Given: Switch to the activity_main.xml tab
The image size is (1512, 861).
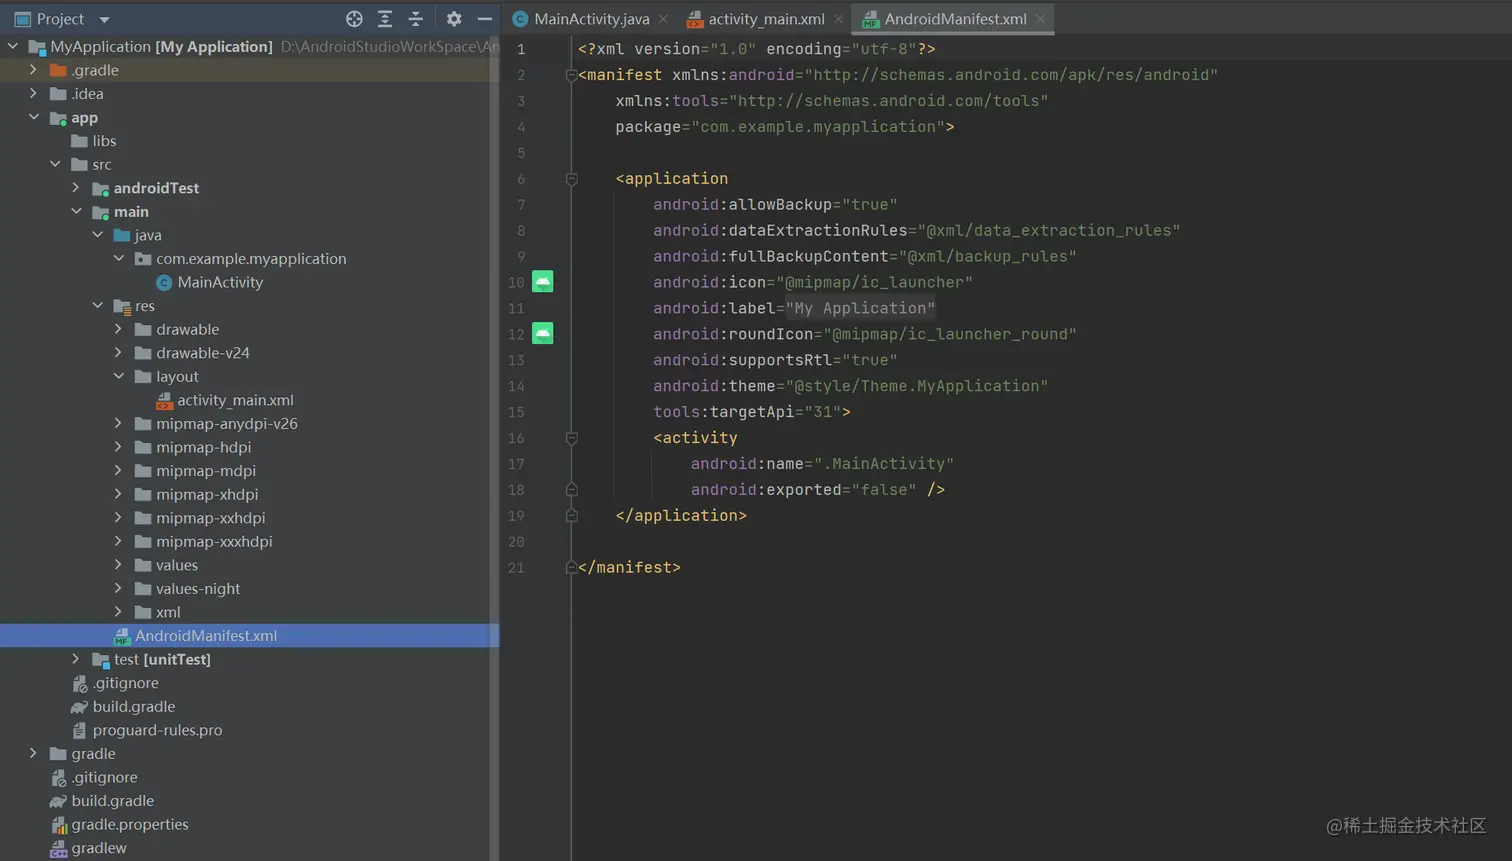Looking at the screenshot, I should coord(766,19).
